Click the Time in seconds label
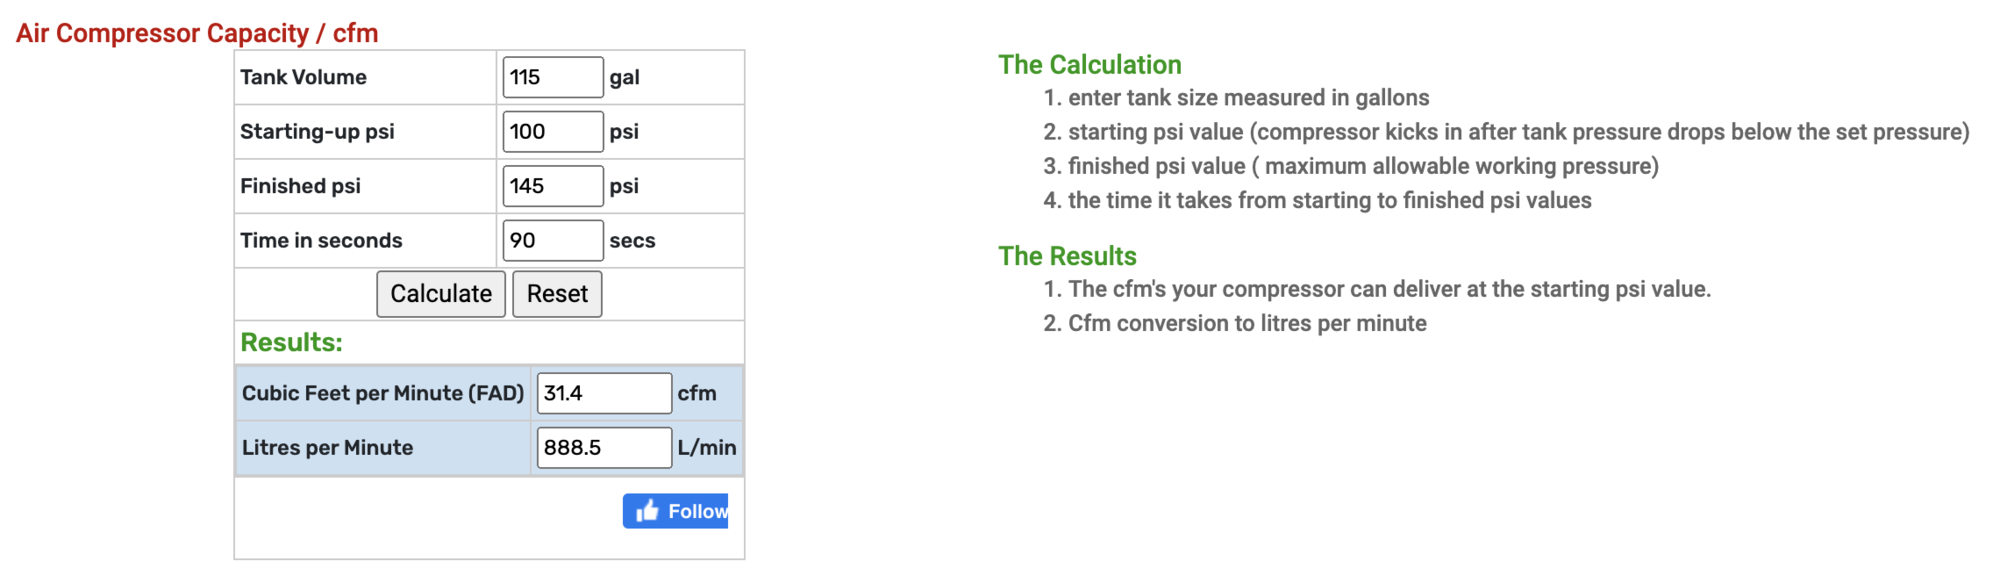This screenshot has height=583, width=2000. 321,240
